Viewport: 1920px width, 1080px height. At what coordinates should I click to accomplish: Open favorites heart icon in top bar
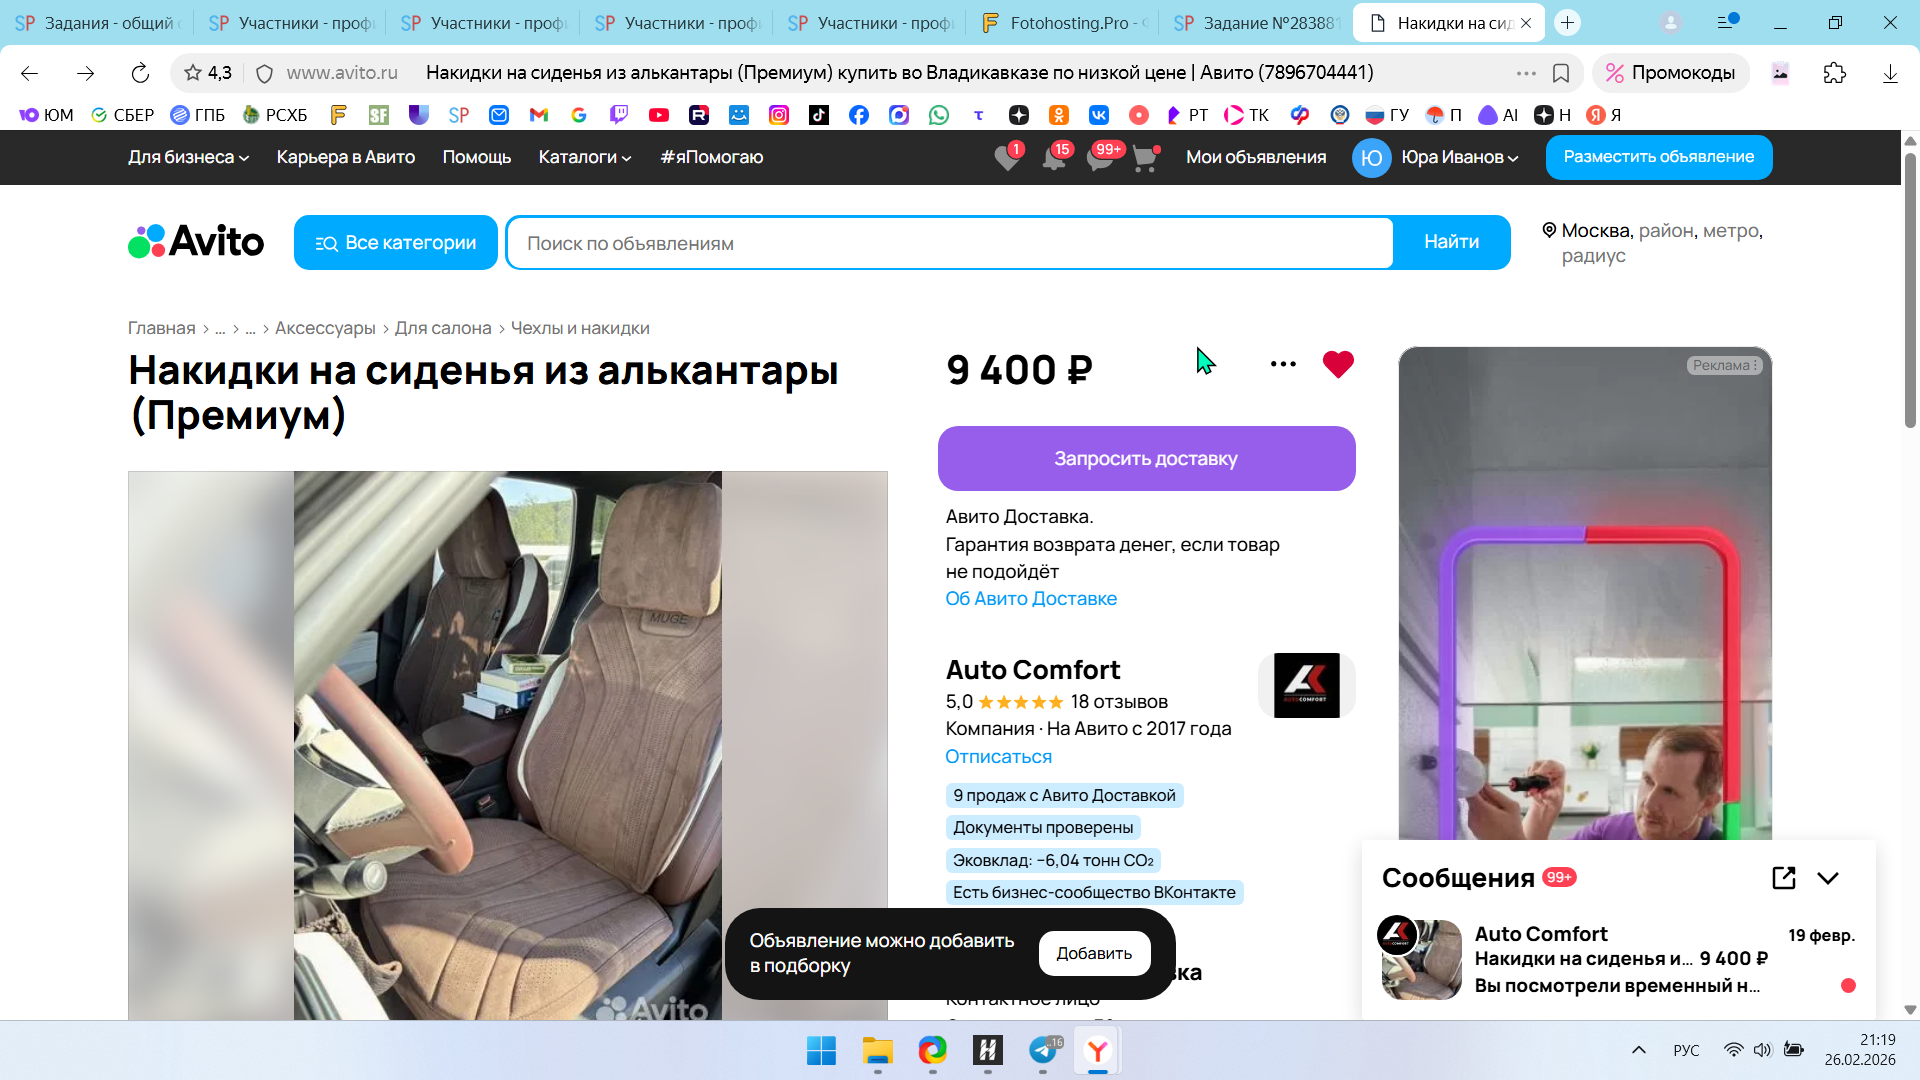1007,158
